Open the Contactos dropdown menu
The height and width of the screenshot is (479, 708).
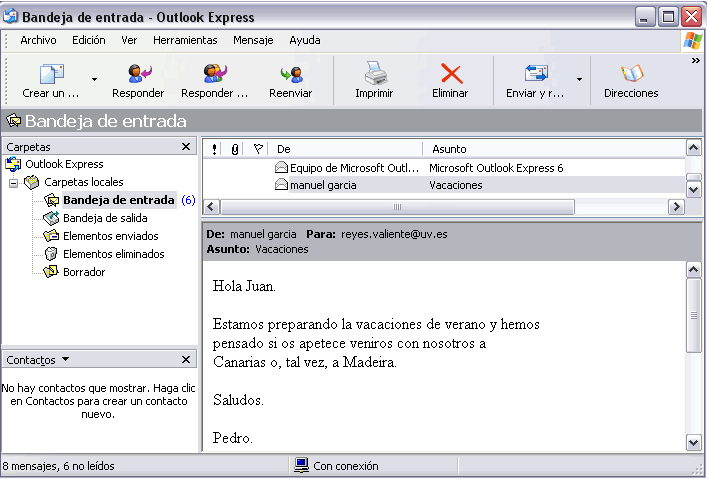click(65, 359)
